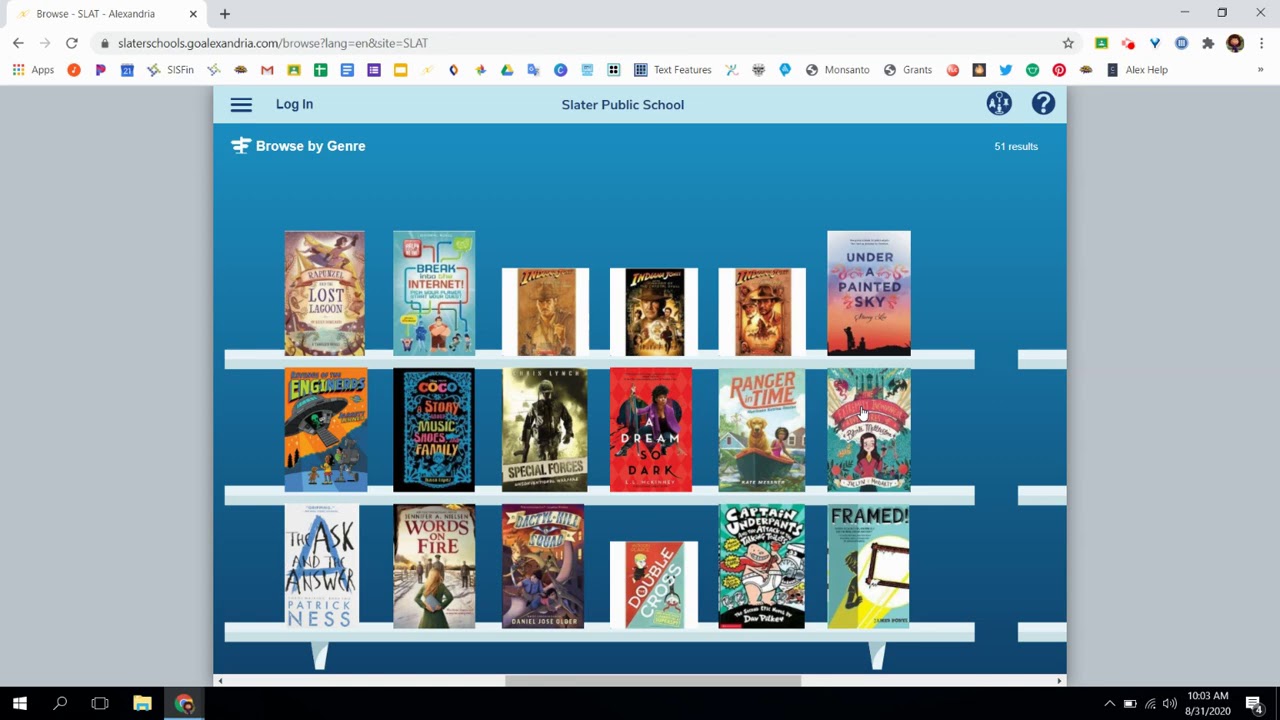1280x720 pixels.
Task: Open a new browser tab
Action: point(224,14)
